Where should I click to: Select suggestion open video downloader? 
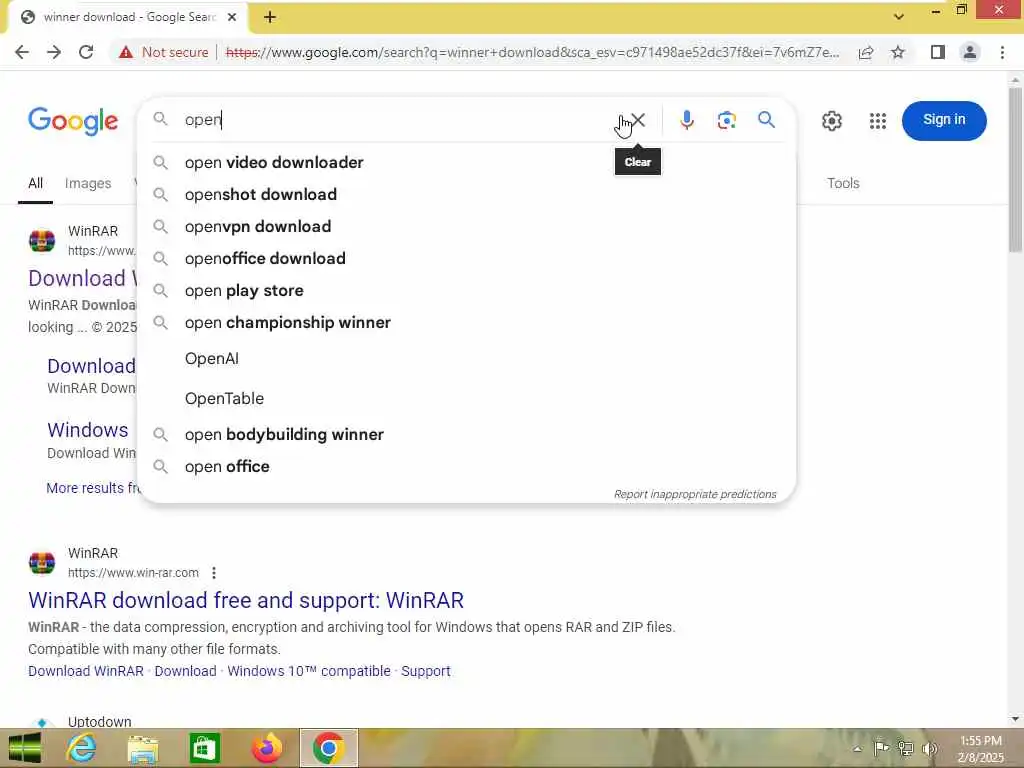coord(467,163)
